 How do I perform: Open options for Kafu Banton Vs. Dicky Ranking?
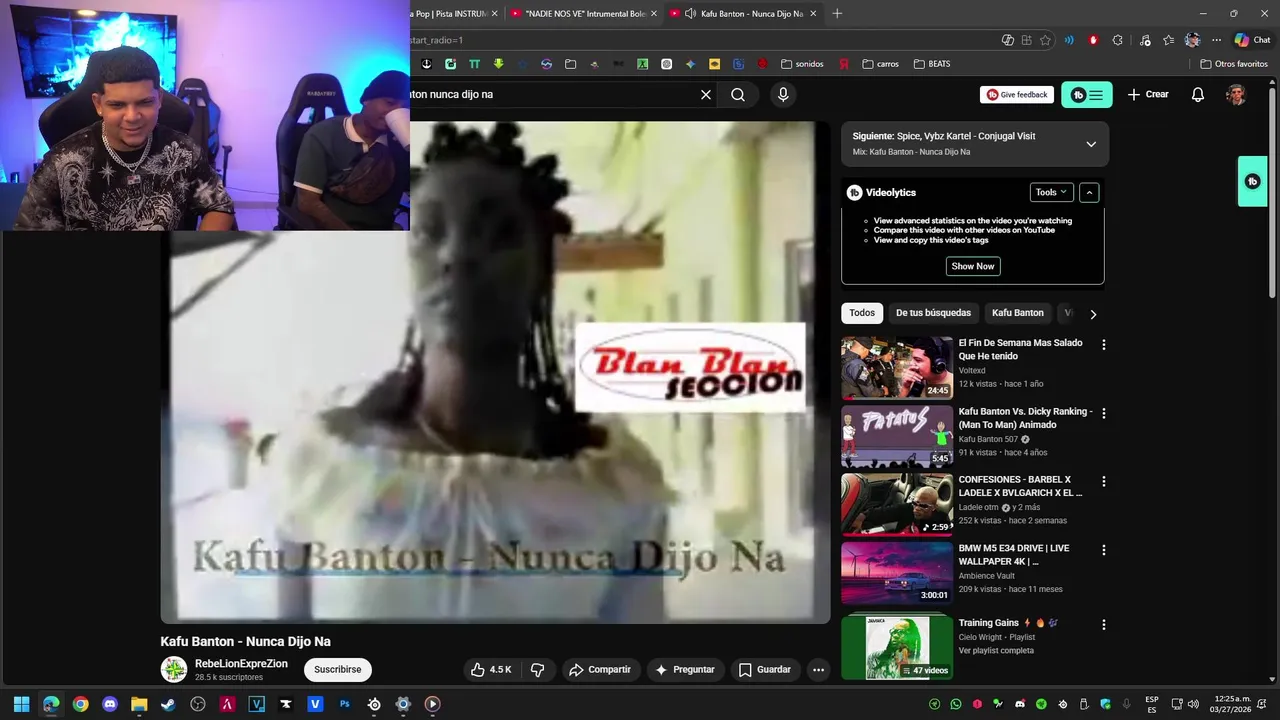click(x=1104, y=413)
